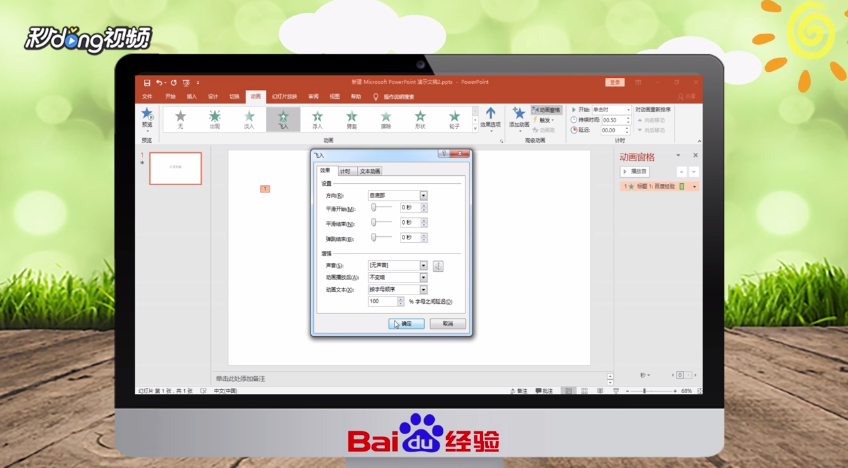Open the Insert (插入) ribbon tab
Screen dimensions: 848x468
(x=191, y=97)
